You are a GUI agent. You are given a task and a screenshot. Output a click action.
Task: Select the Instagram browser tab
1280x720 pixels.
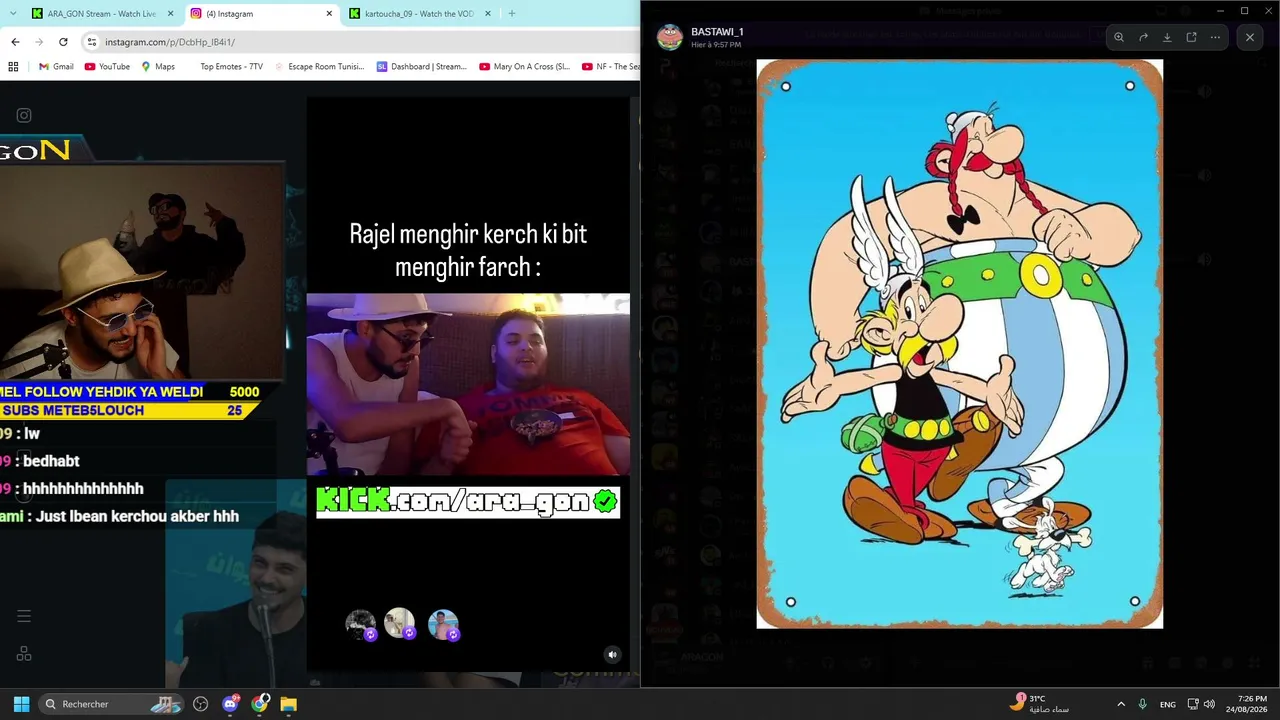(x=260, y=14)
